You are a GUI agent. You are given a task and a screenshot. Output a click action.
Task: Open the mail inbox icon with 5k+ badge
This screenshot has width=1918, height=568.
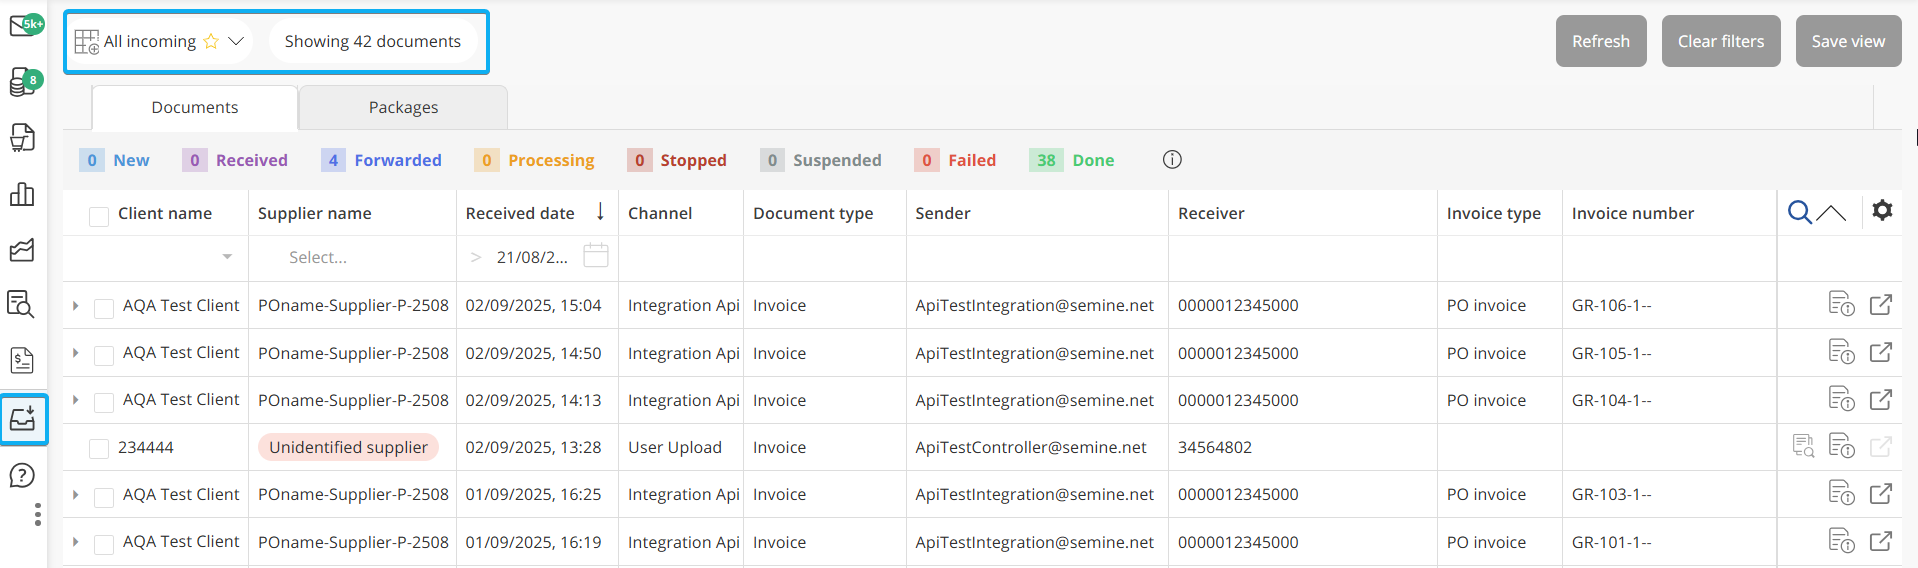pyautogui.click(x=24, y=25)
